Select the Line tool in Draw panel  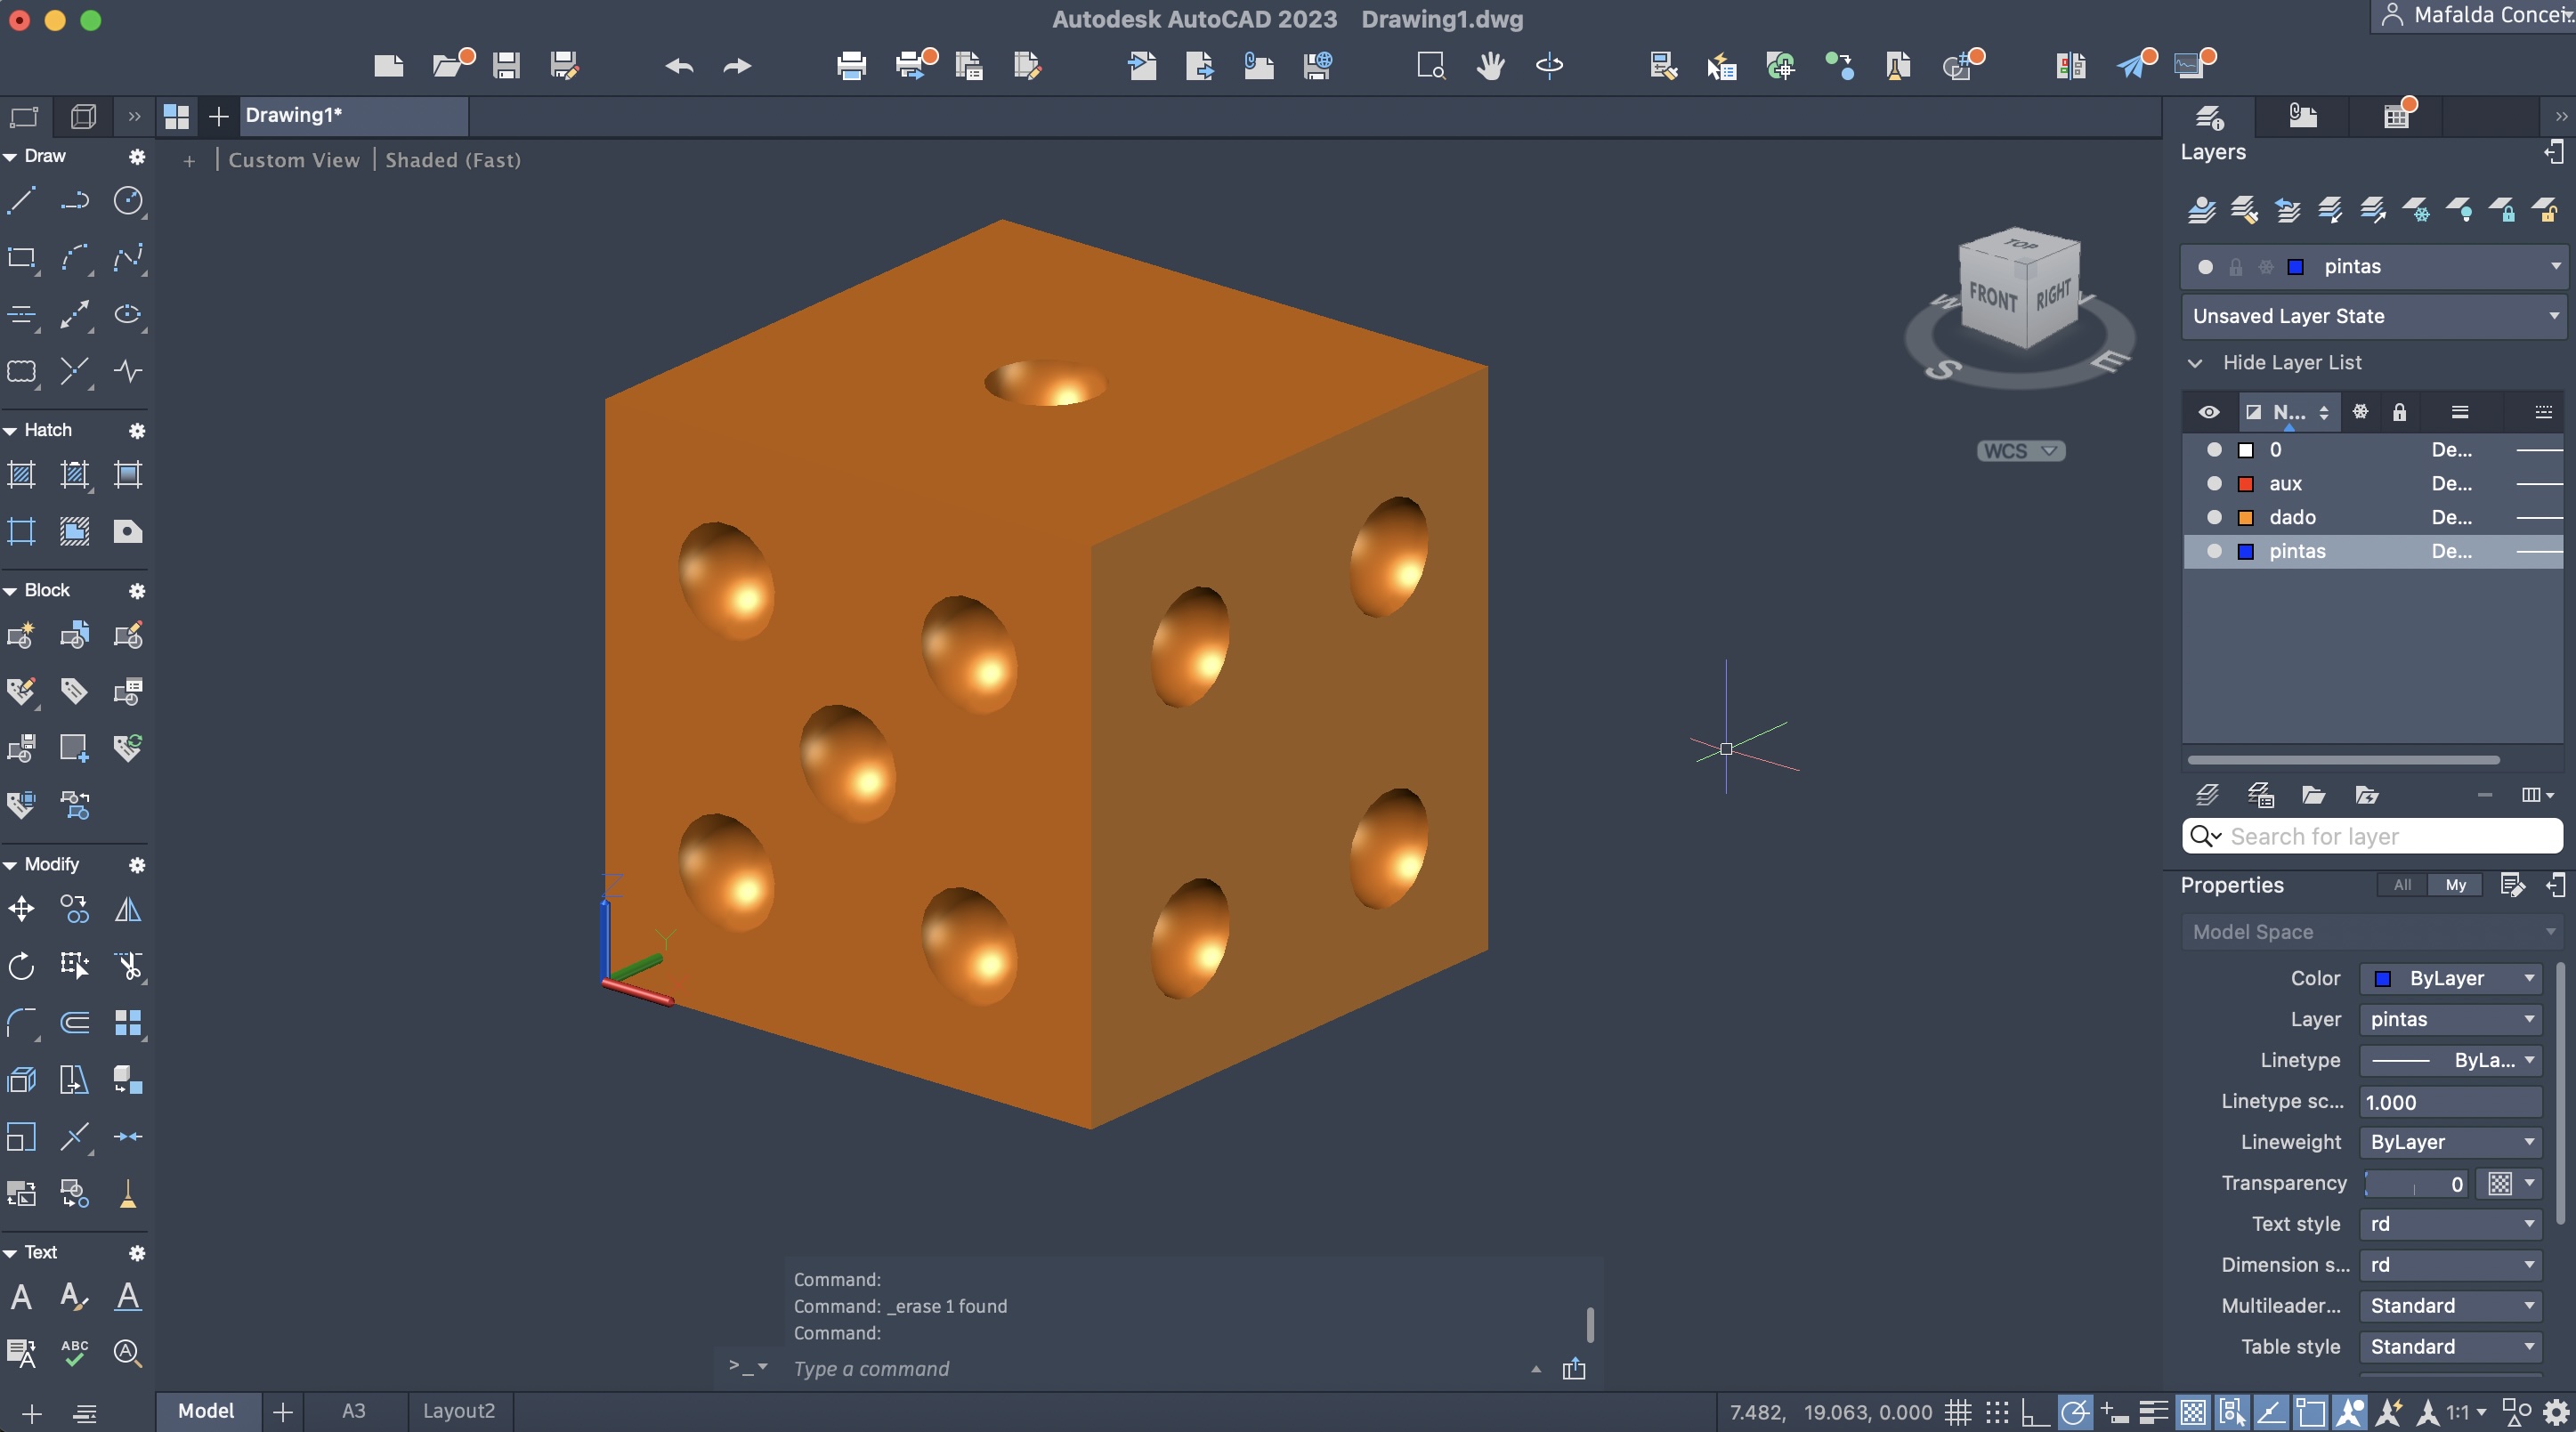tap(21, 201)
